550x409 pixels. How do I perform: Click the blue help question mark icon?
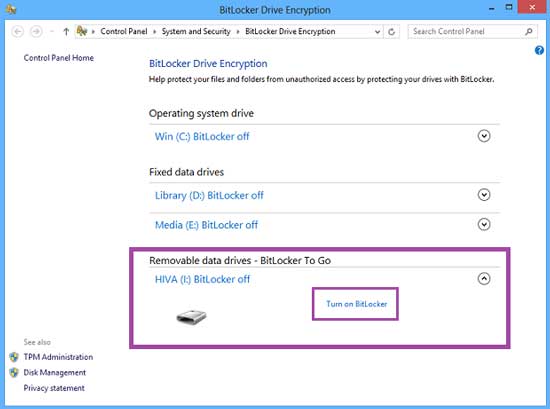click(x=539, y=51)
